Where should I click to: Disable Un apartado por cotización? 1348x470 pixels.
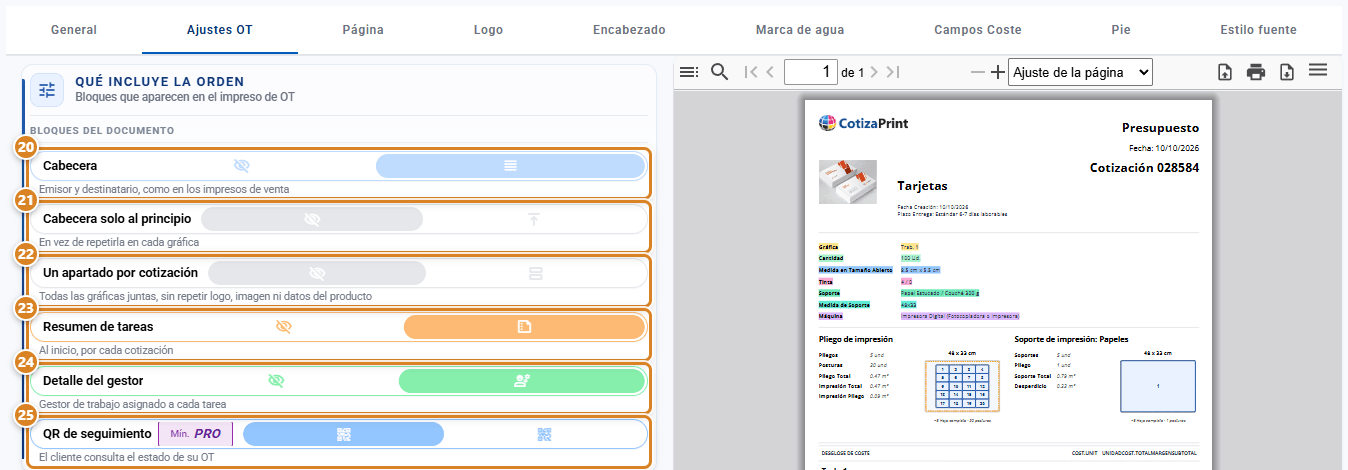(317, 273)
